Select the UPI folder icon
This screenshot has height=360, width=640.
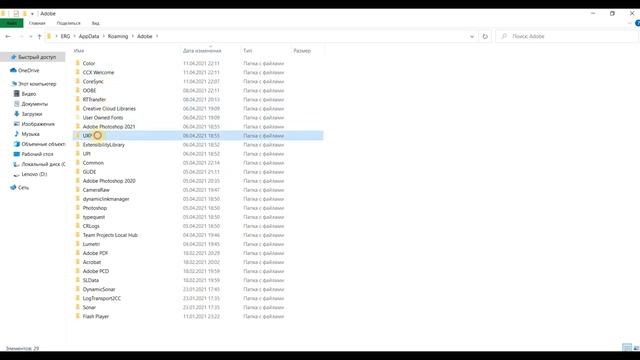[x=78, y=153]
